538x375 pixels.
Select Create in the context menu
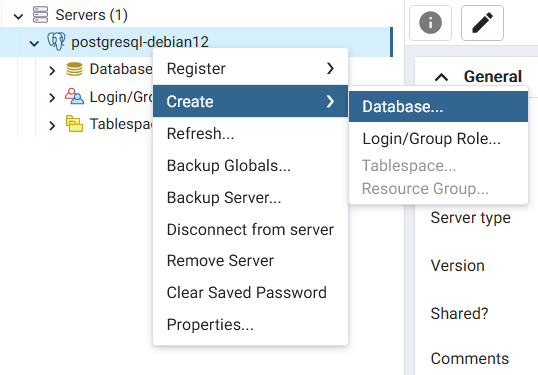(250, 101)
